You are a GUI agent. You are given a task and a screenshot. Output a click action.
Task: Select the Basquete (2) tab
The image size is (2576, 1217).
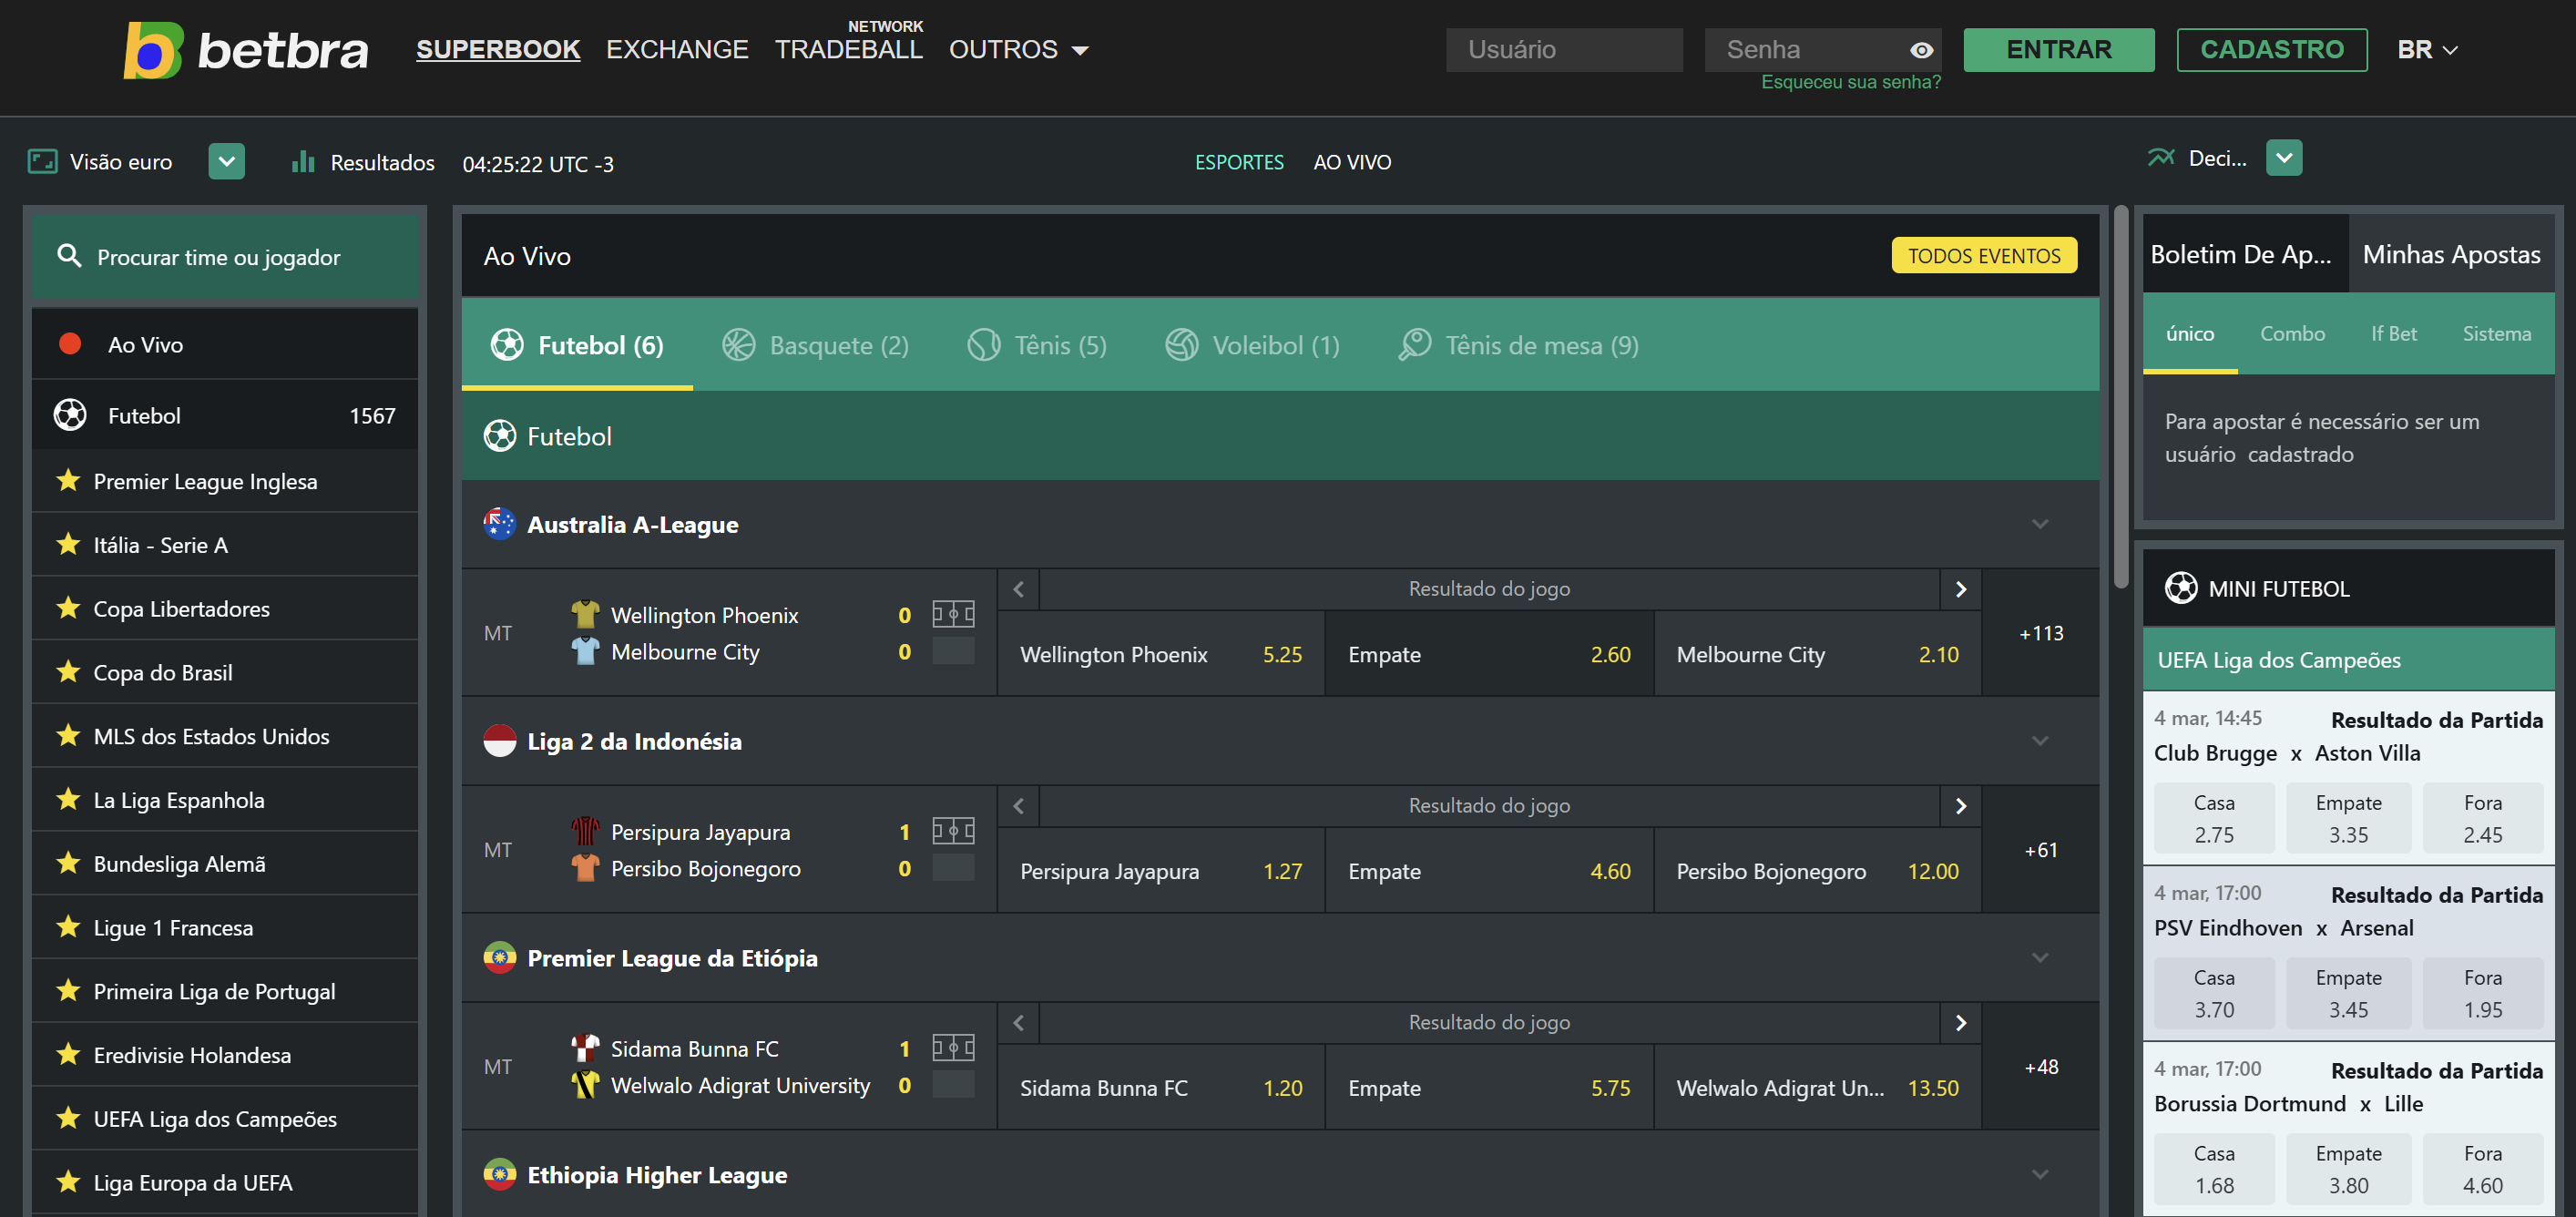click(816, 345)
